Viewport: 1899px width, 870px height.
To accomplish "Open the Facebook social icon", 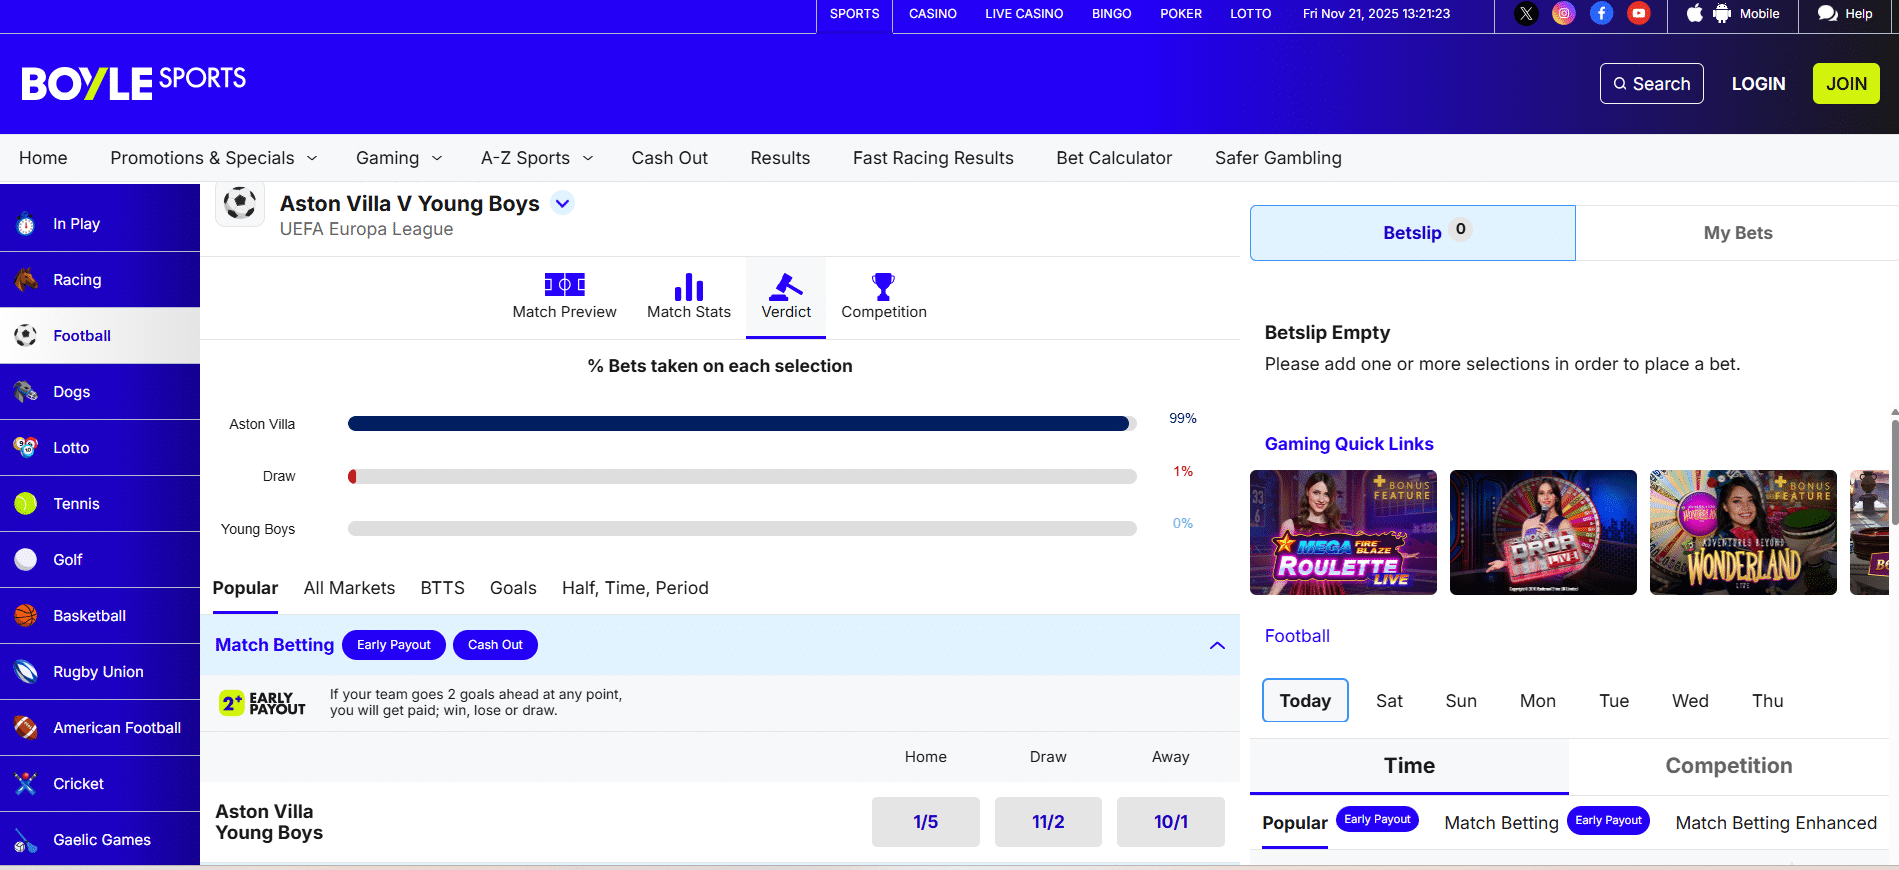I will click(1602, 14).
